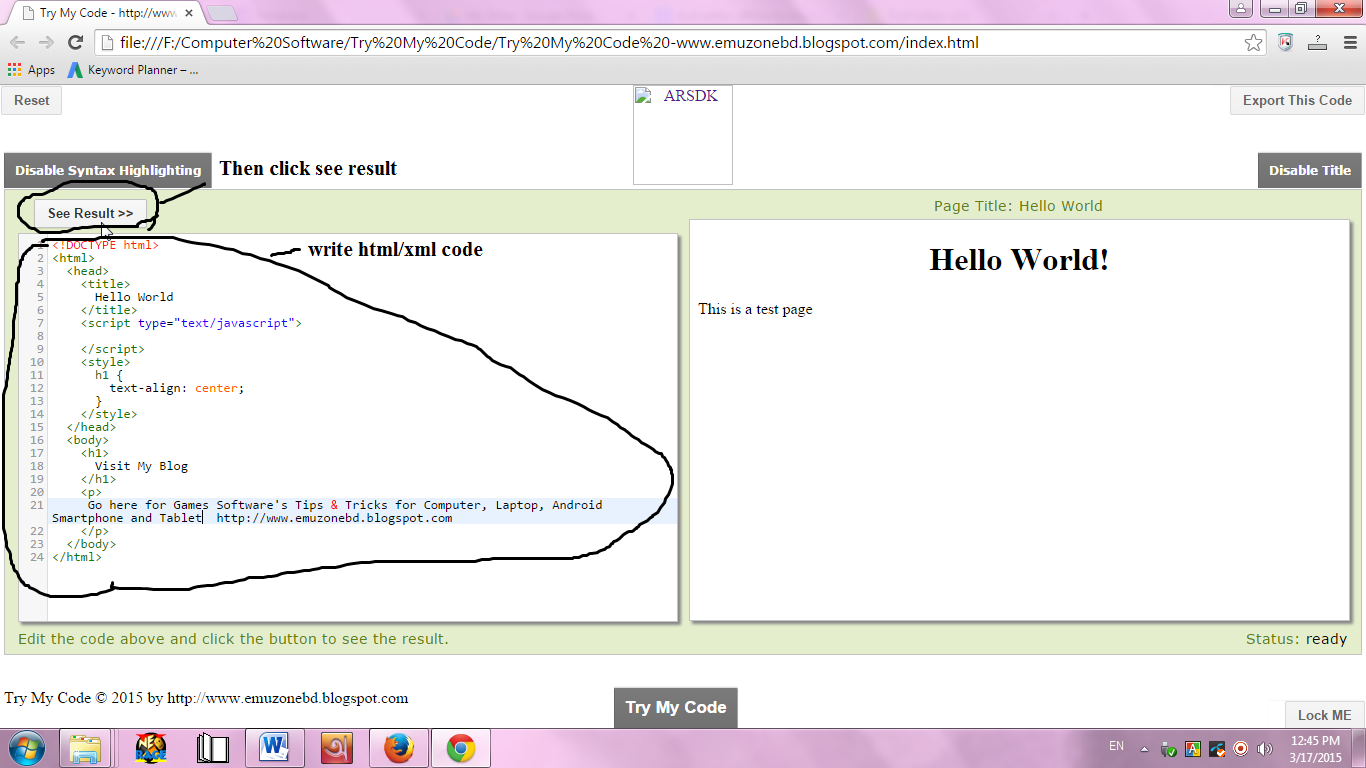
Task: Click the ARSDK broken image link
Action: coord(683,135)
